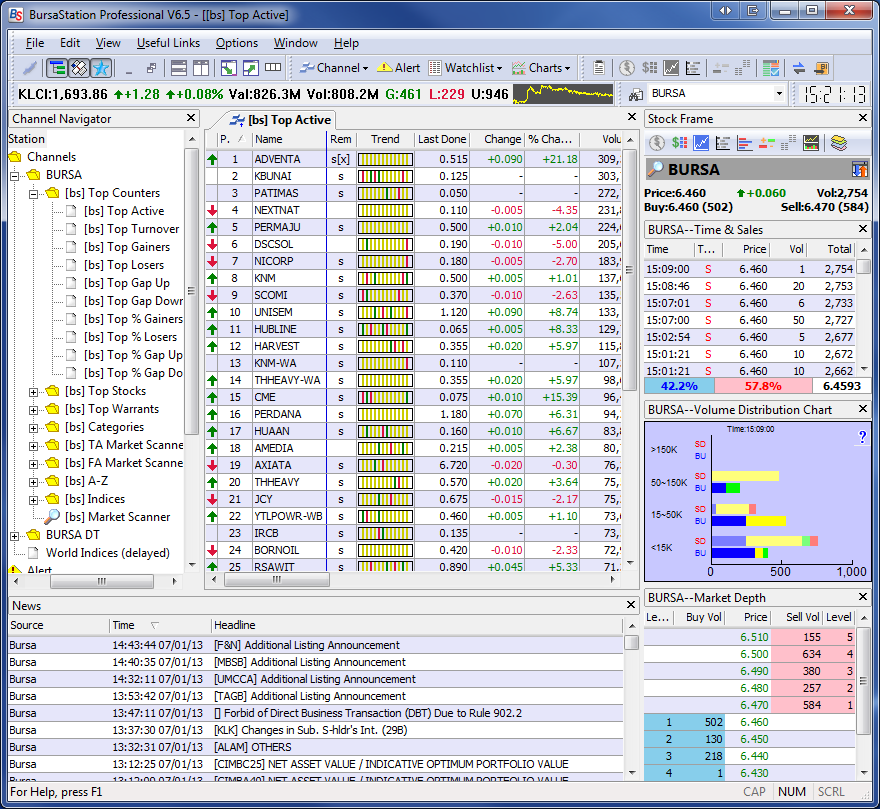This screenshot has width=880, height=809.
Task: Sort stock table by Name column header
Action: point(288,139)
